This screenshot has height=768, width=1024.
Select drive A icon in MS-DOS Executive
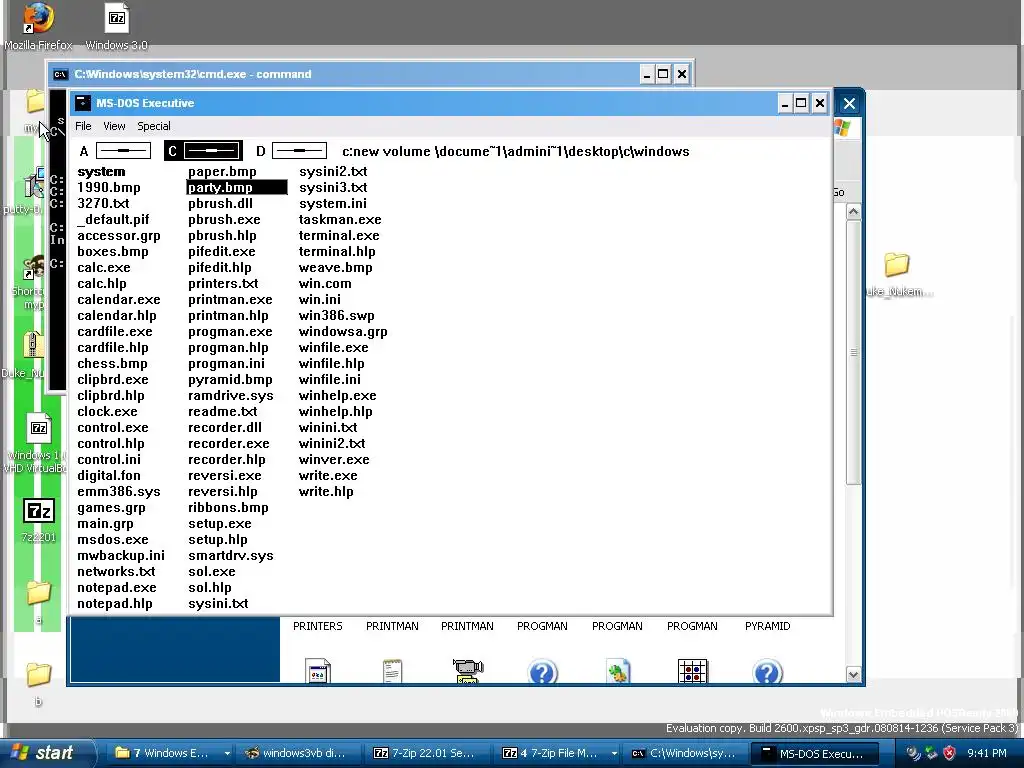[123, 151]
